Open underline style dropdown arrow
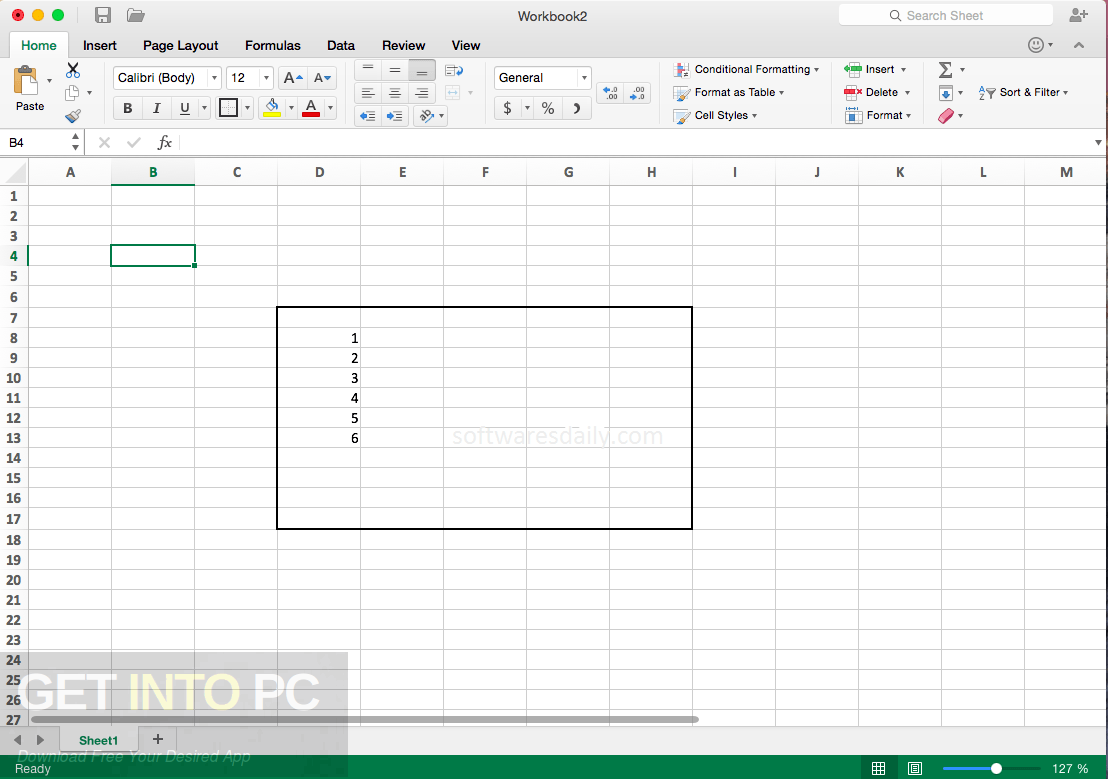Viewport: 1108px width, 779px height. (204, 107)
